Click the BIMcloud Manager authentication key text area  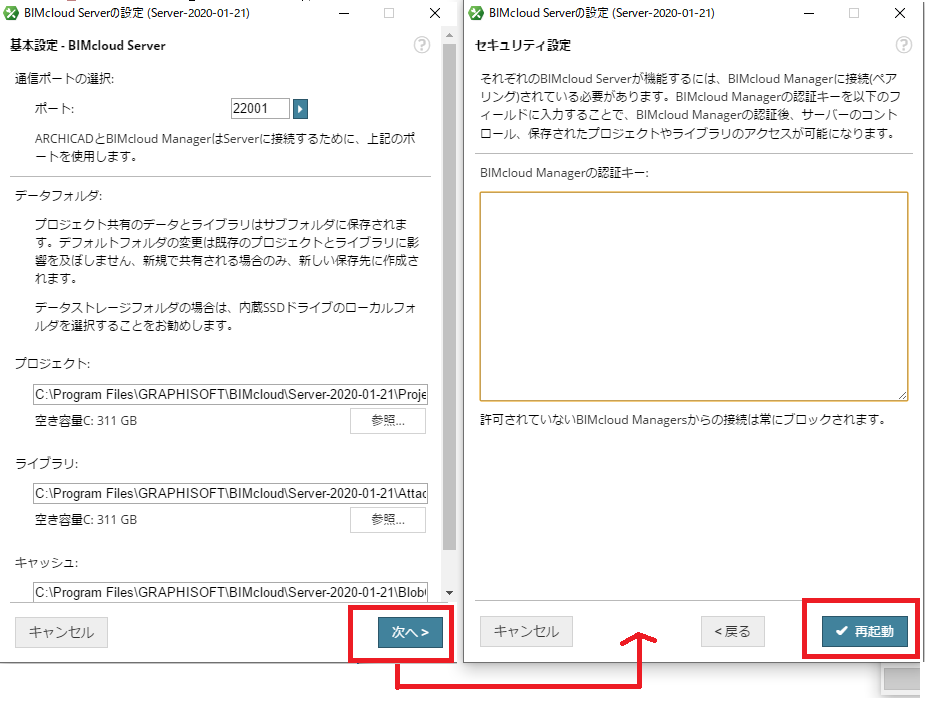pyautogui.click(x=694, y=297)
